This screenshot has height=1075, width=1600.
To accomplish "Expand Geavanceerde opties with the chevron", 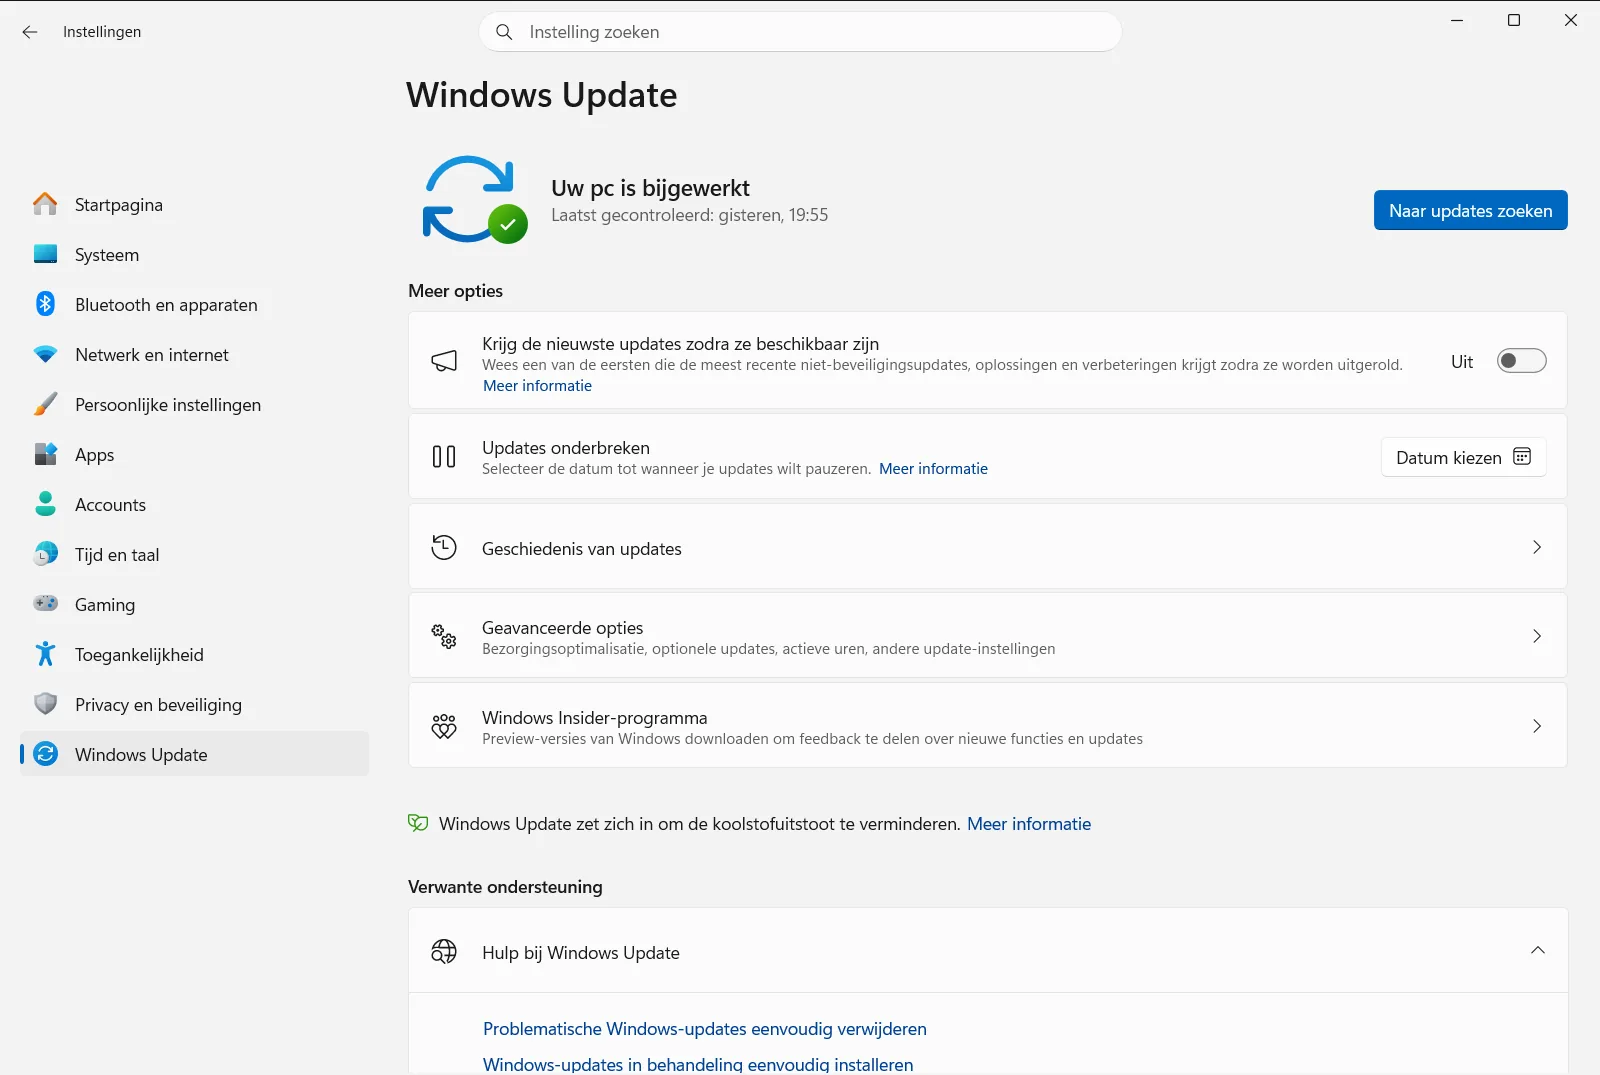I will 1537,636.
